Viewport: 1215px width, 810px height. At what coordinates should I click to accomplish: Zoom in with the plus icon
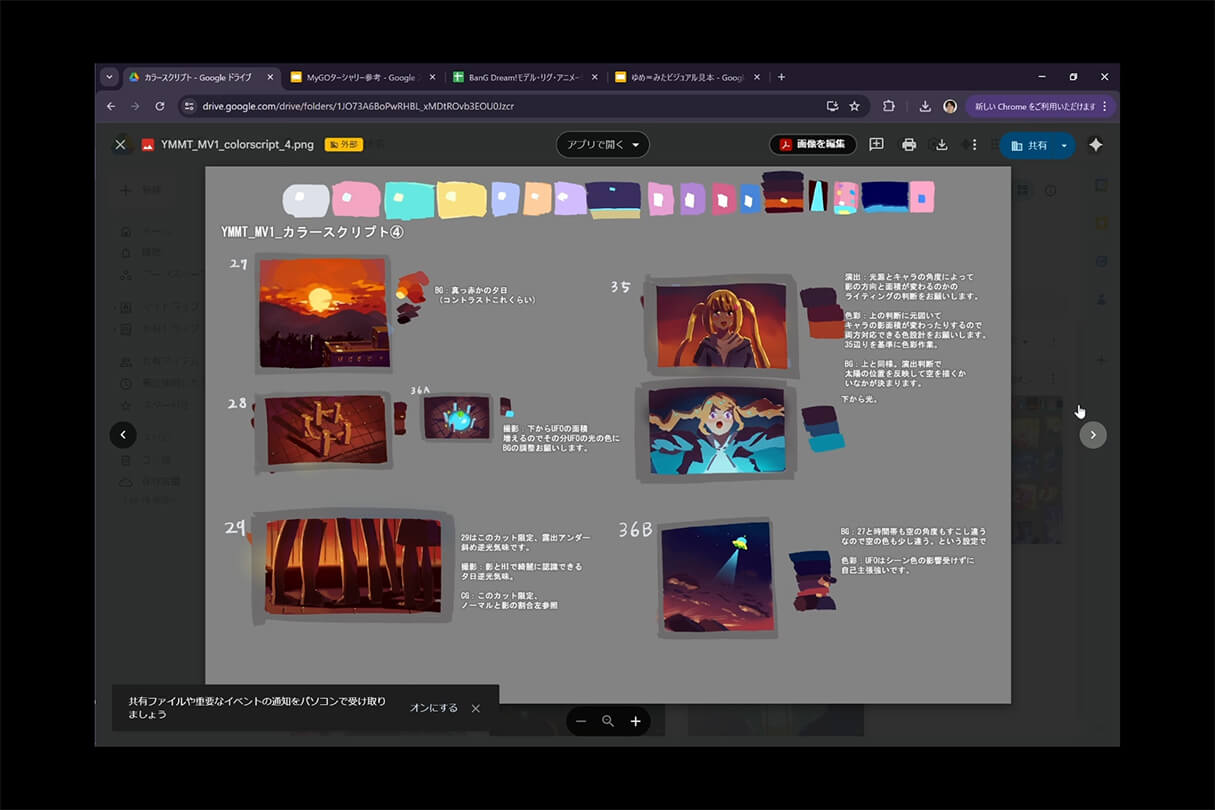(635, 721)
